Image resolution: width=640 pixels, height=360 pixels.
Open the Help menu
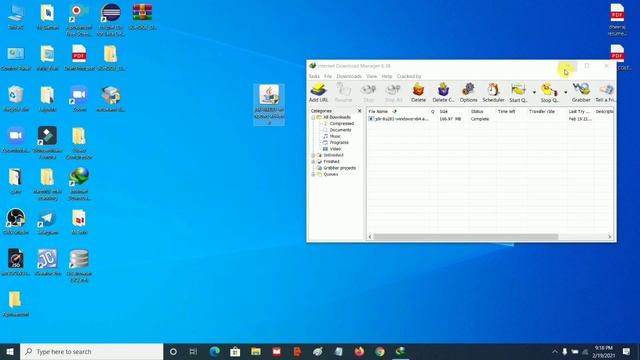click(x=387, y=76)
